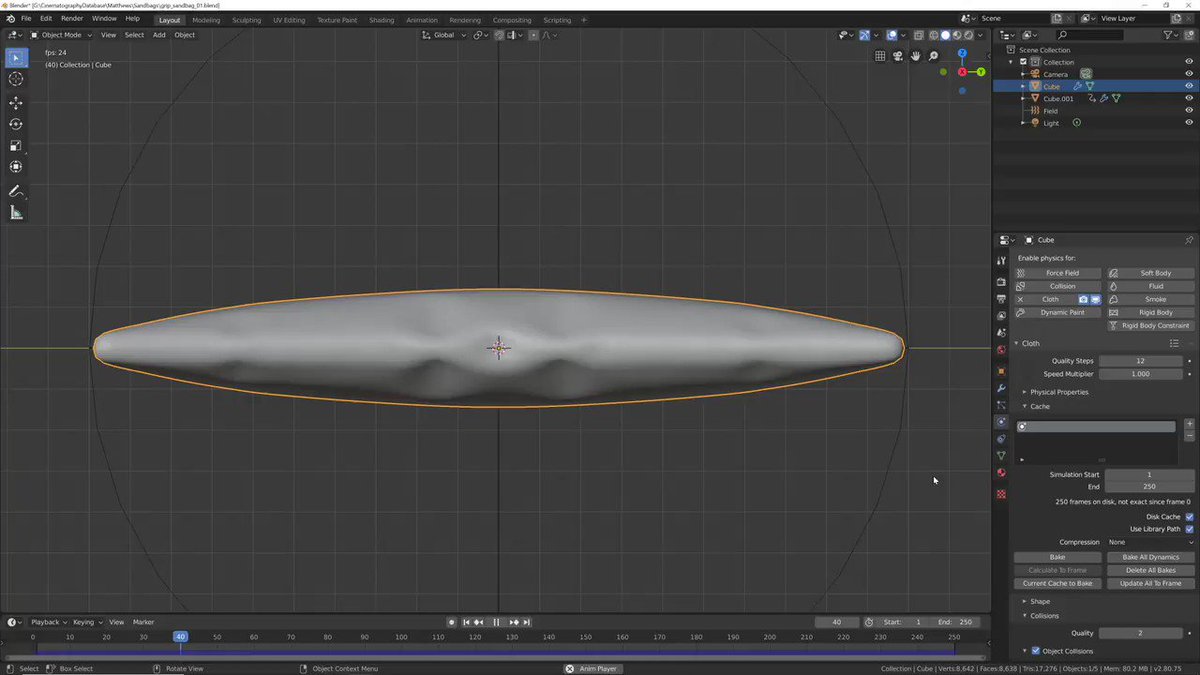Click the Simulation Start frame field
The height and width of the screenshot is (675, 1200).
(1149, 474)
